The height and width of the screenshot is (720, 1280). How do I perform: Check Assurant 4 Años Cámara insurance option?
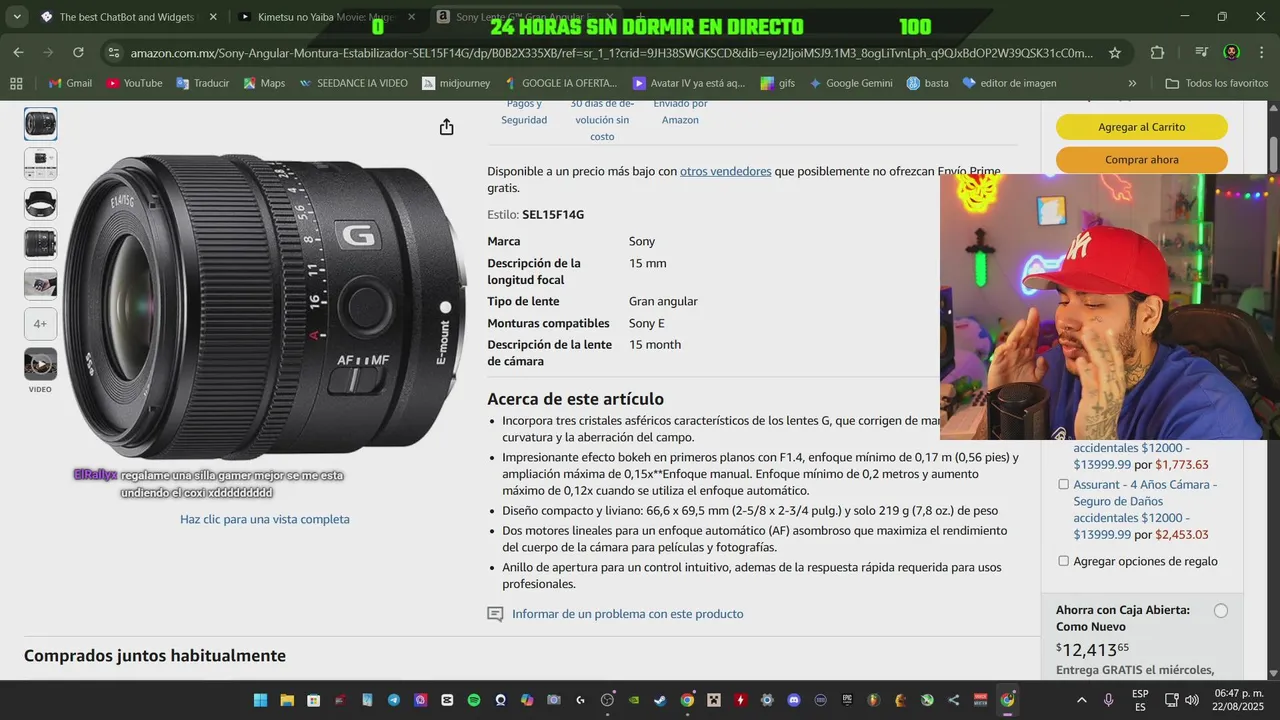[x=1063, y=484]
